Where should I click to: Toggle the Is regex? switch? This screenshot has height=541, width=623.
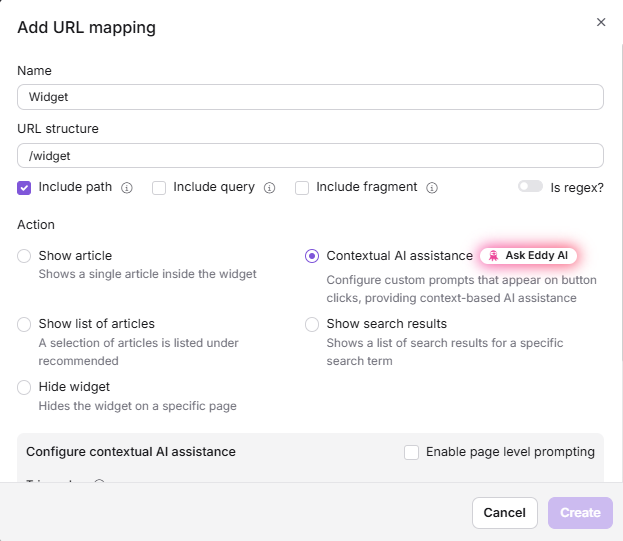tap(530, 186)
